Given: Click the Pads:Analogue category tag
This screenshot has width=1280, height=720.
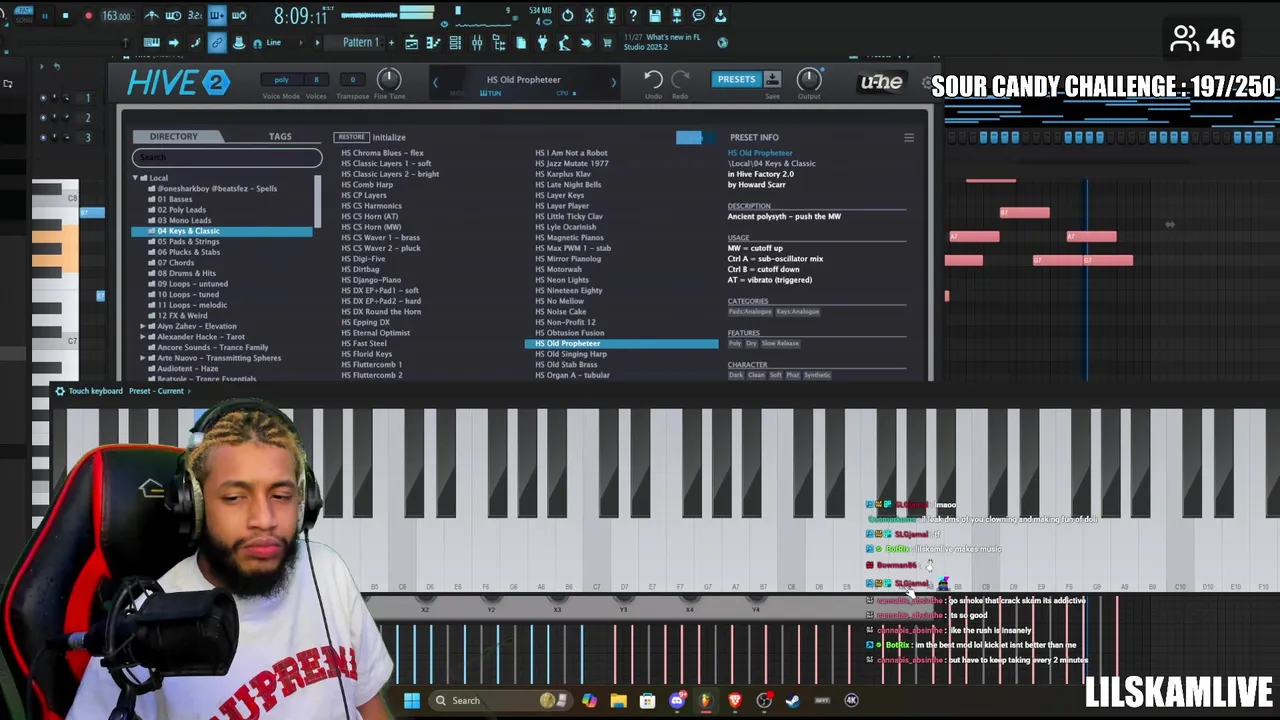Looking at the screenshot, I should click(x=750, y=312).
